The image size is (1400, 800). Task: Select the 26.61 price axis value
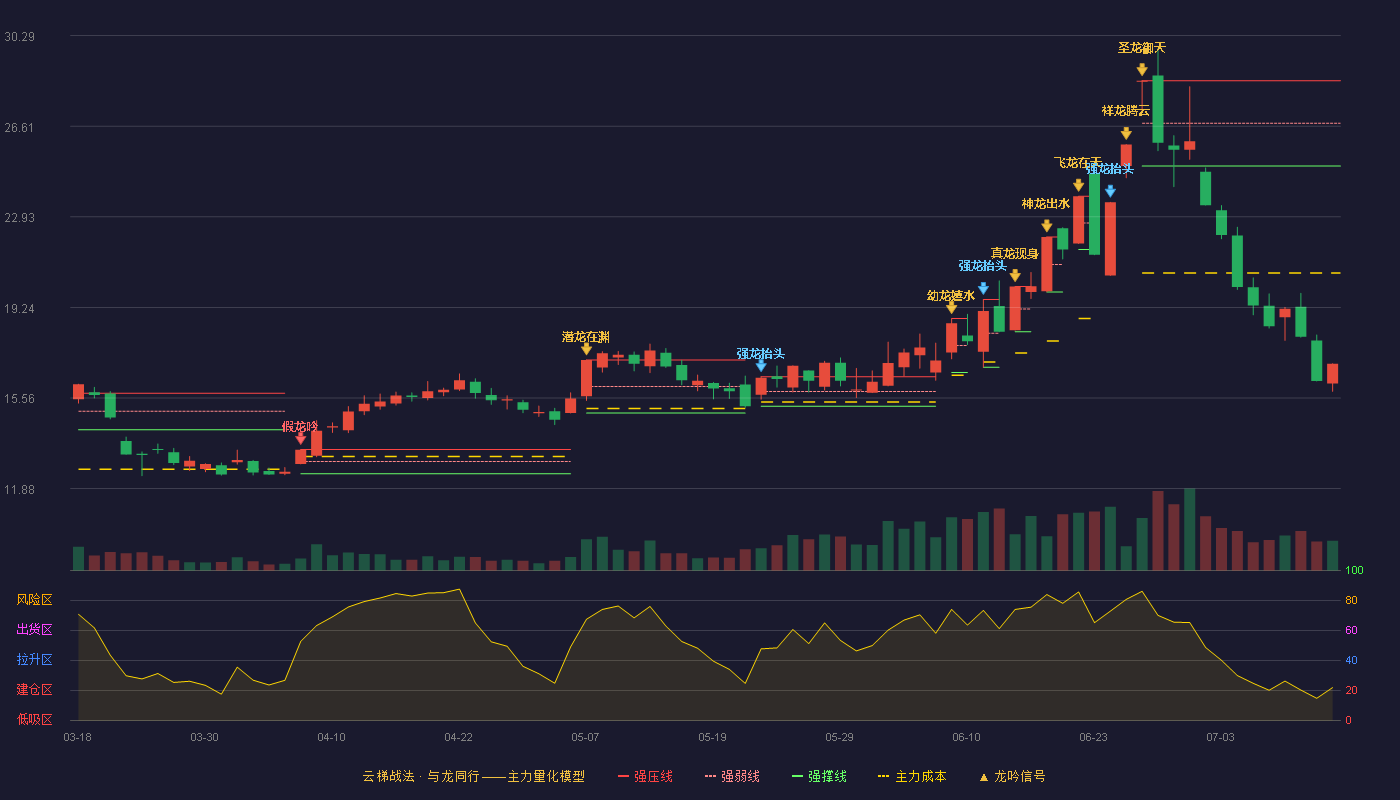coord(19,127)
